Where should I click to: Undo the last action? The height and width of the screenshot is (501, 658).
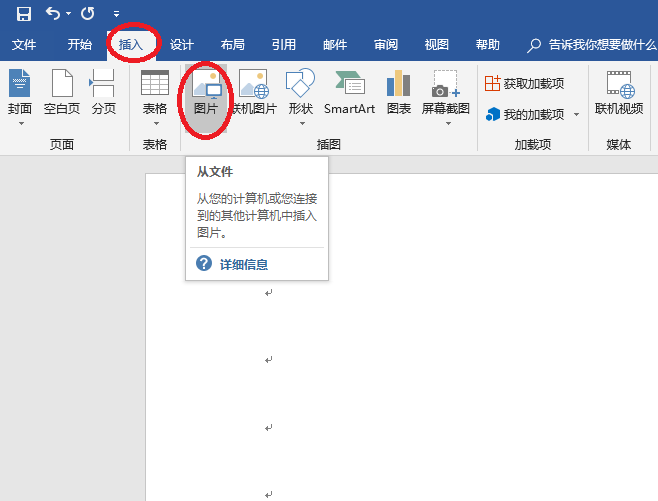tap(53, 13)
